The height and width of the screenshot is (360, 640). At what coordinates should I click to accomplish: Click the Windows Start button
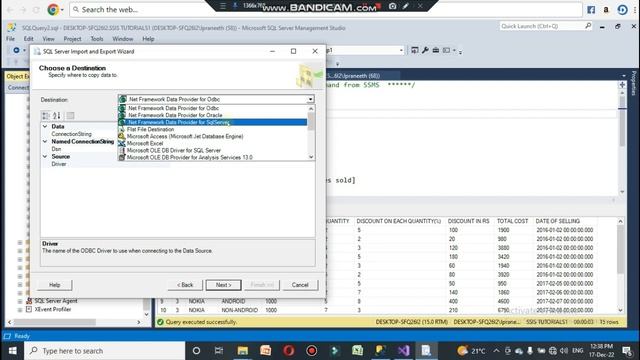[x=12, y=351]
